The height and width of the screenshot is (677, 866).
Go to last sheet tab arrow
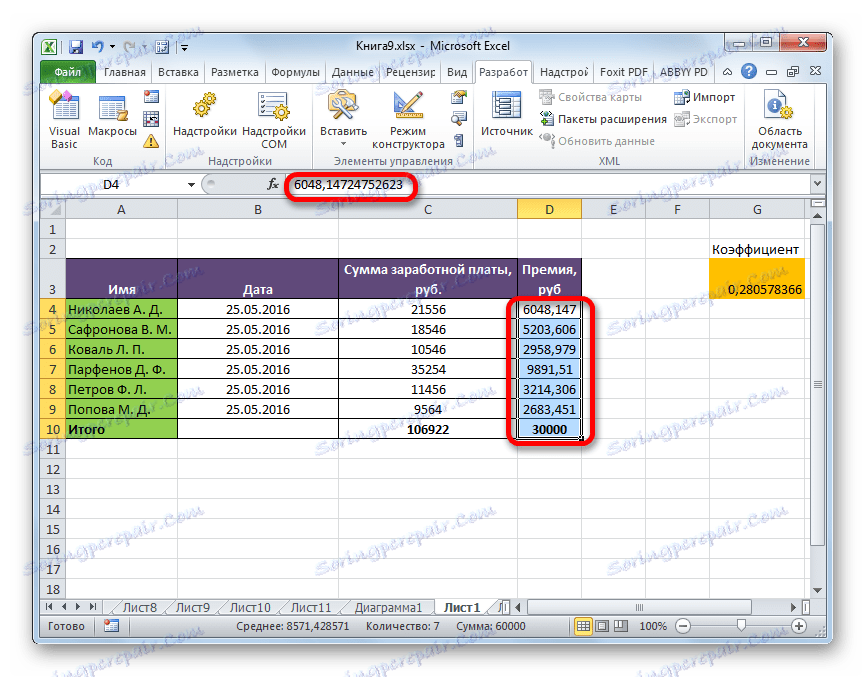click(93, 607)
